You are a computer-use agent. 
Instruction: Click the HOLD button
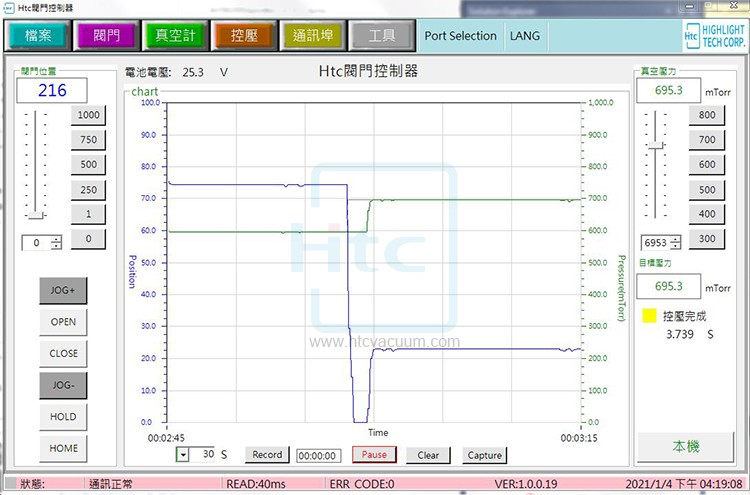click(63, 417)
